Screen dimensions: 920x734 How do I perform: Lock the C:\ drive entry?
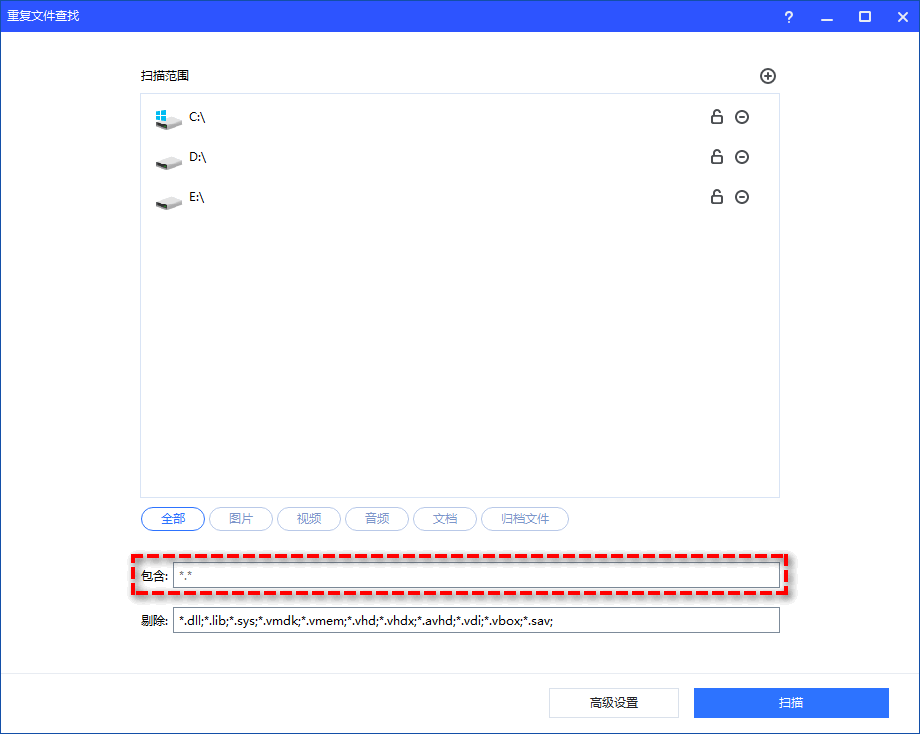(716, 117)
